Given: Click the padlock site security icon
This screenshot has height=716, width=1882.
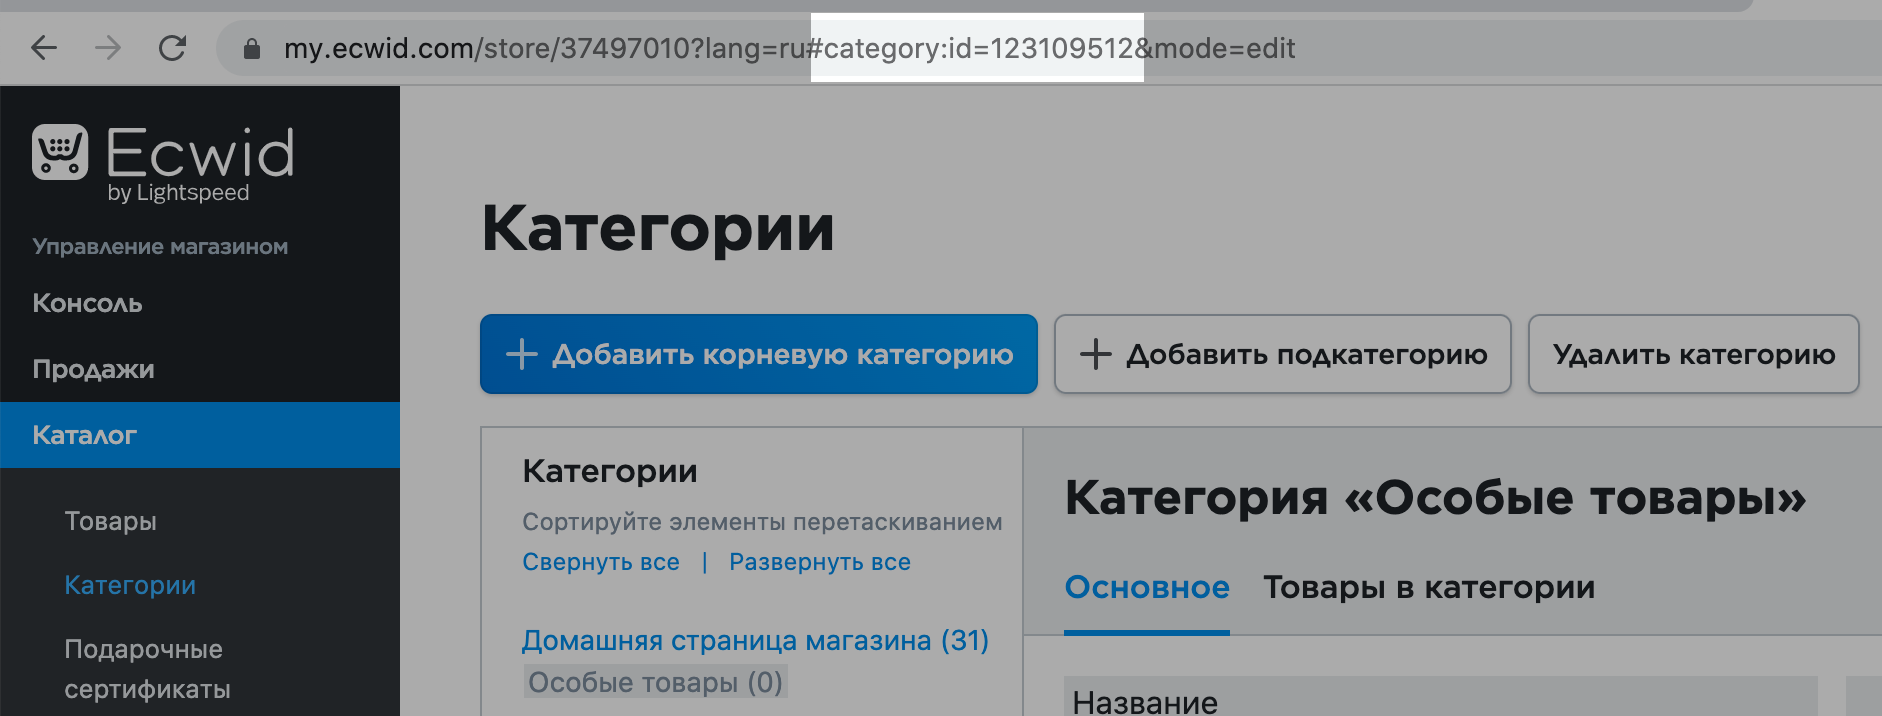Looking at the screenshot, I should click(x=252, y=48).
